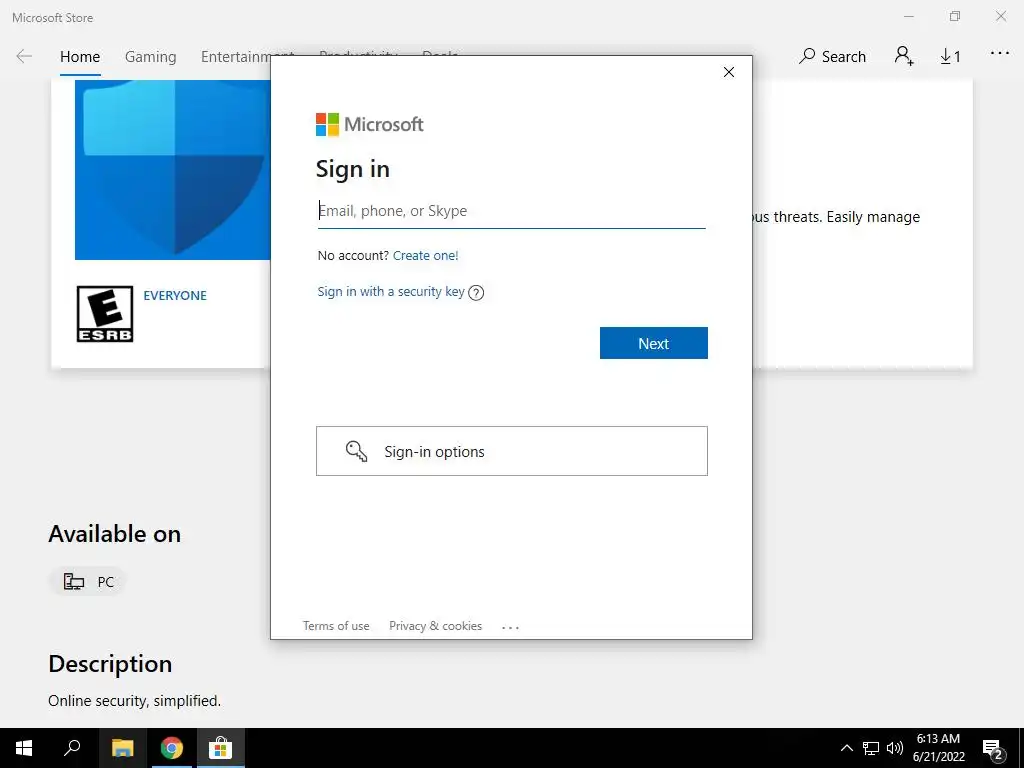Open Google Chrome from the taskbar
Viewport: 1024px width, 768px height.
coord(172,748)
